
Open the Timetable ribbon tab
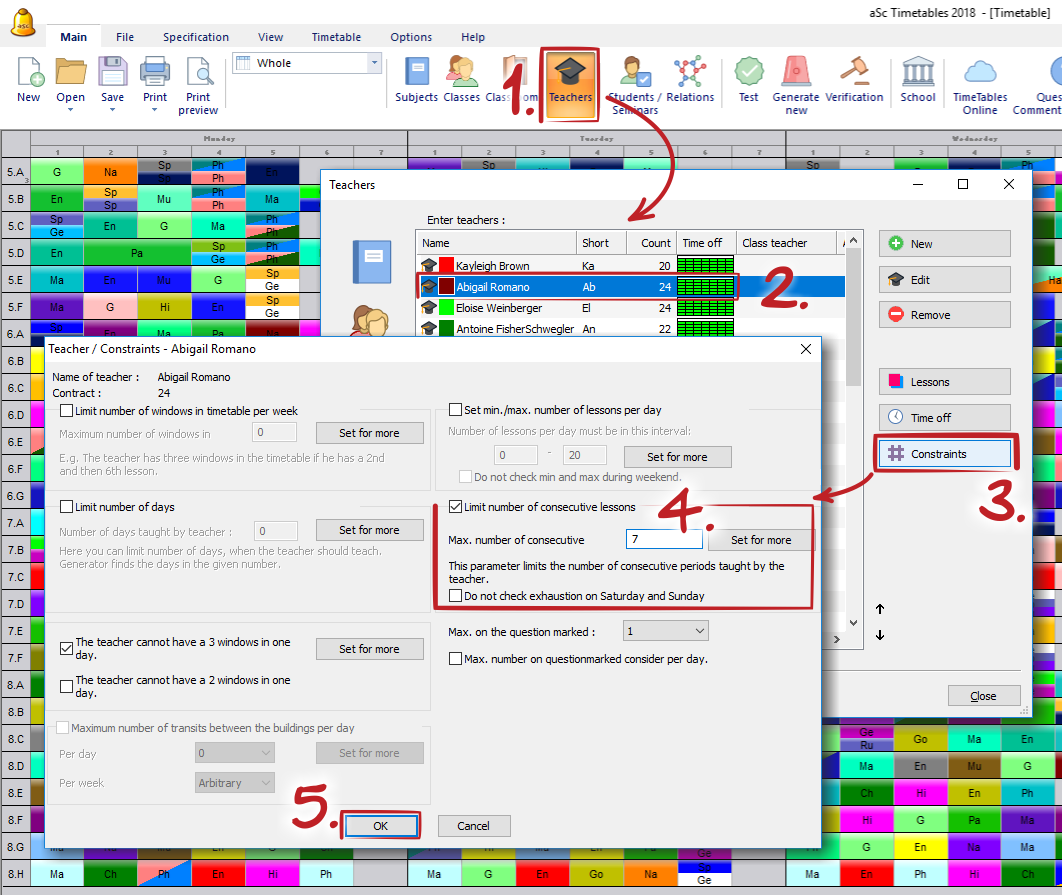(336, 37)
